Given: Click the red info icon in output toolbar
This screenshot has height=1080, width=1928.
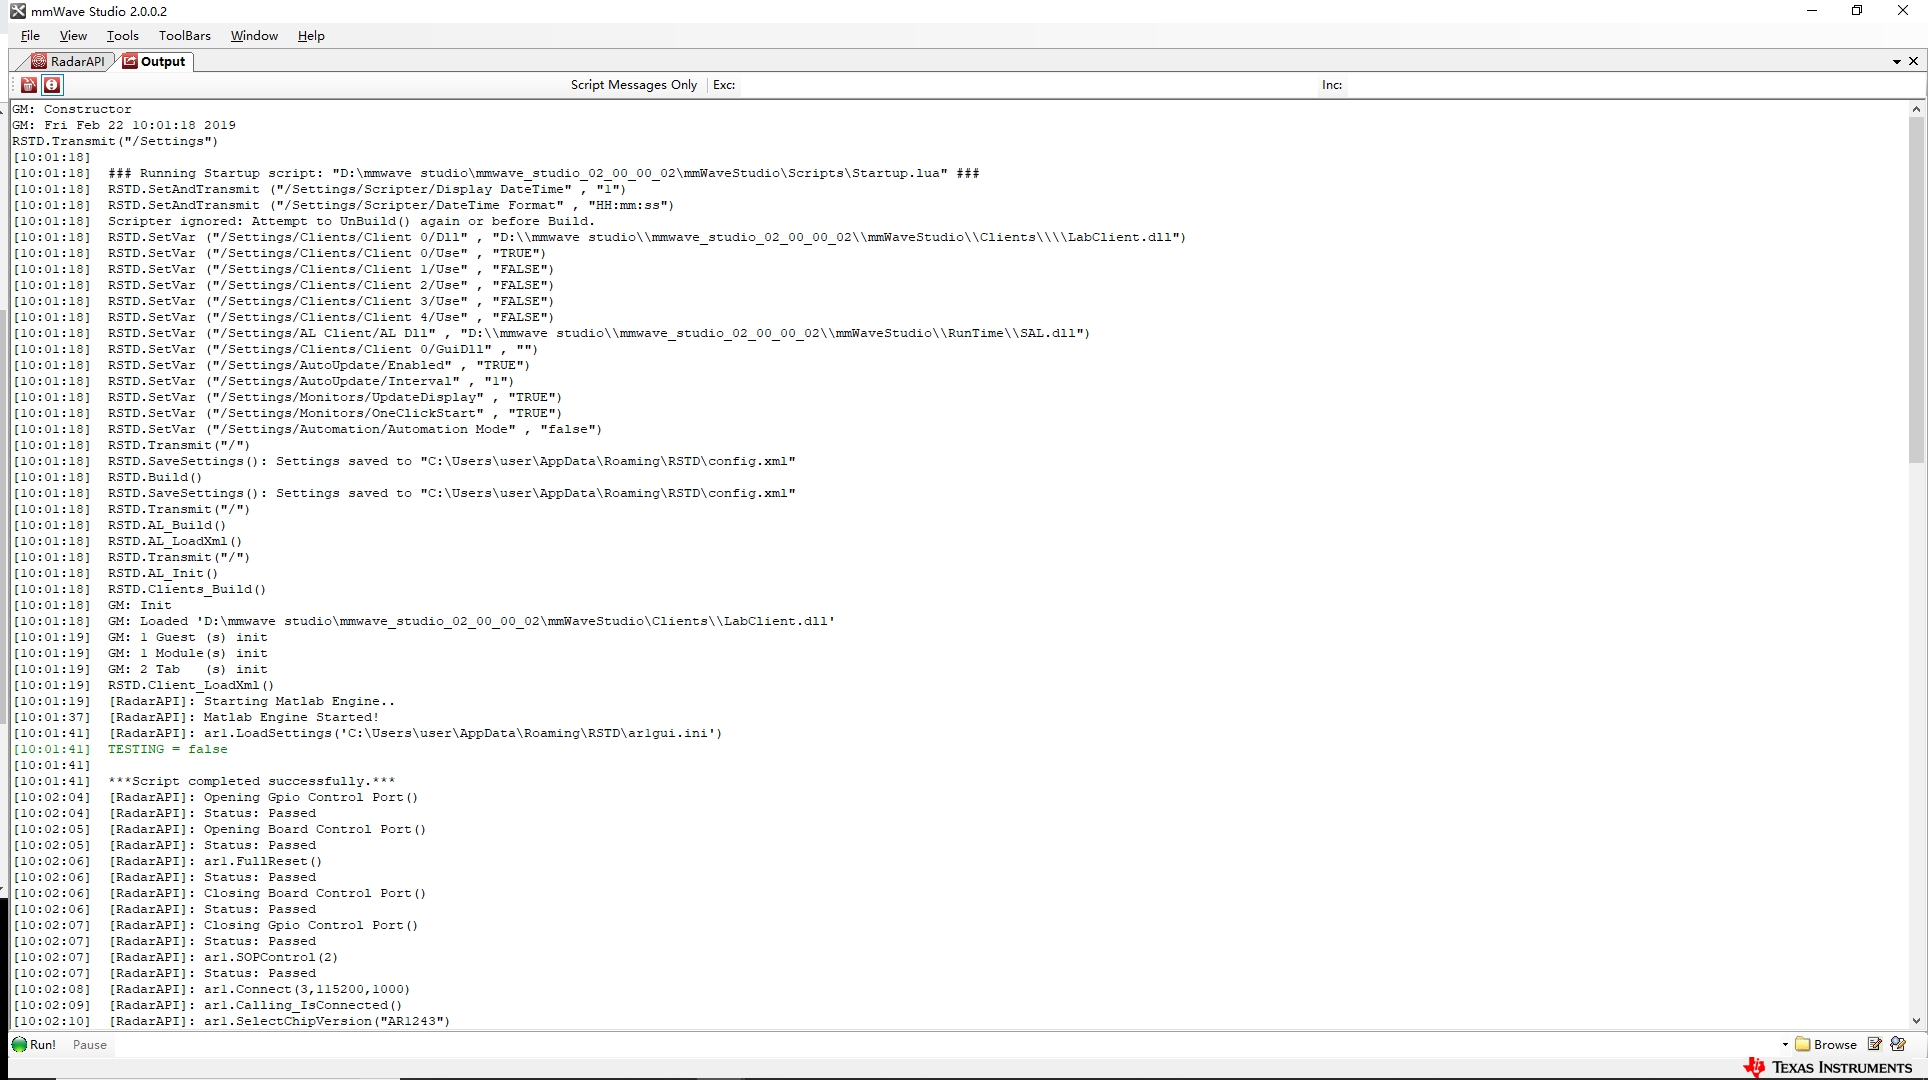Looking at the screenshot, I should coord(52,85).
